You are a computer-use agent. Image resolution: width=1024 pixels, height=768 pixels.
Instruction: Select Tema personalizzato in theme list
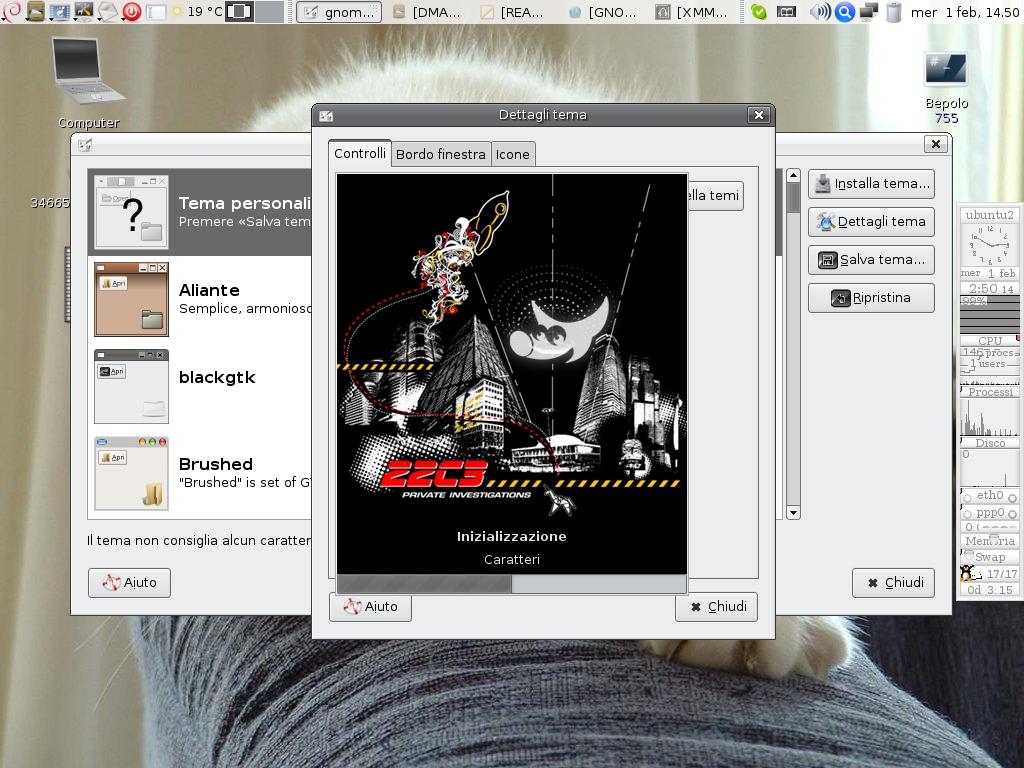(200, 212)
